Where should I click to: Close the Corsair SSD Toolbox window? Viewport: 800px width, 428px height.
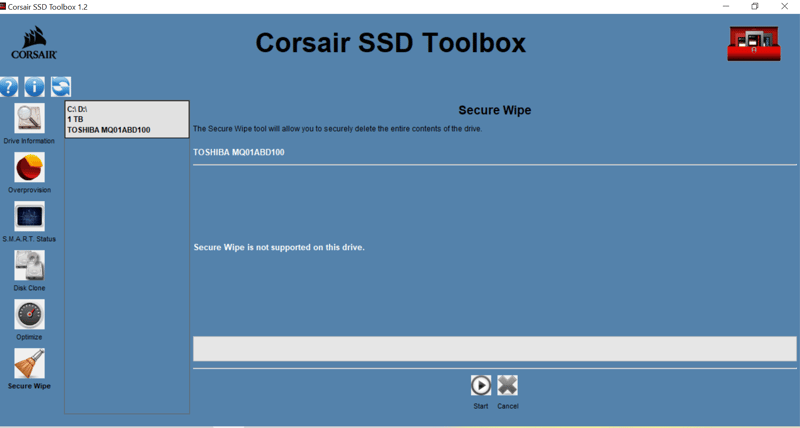click(x=785, y=7)
